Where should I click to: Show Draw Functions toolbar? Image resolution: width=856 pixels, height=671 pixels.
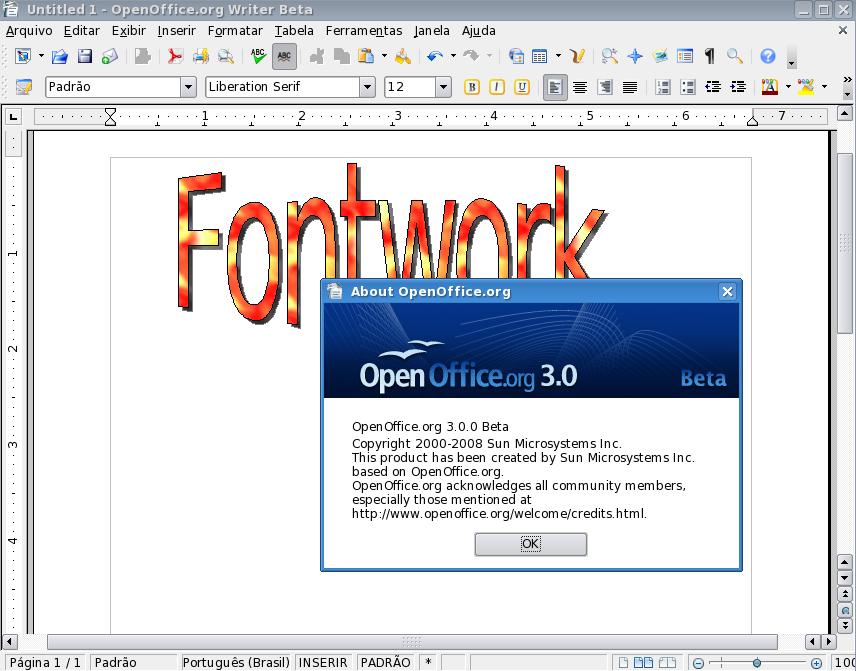point(577,56)
